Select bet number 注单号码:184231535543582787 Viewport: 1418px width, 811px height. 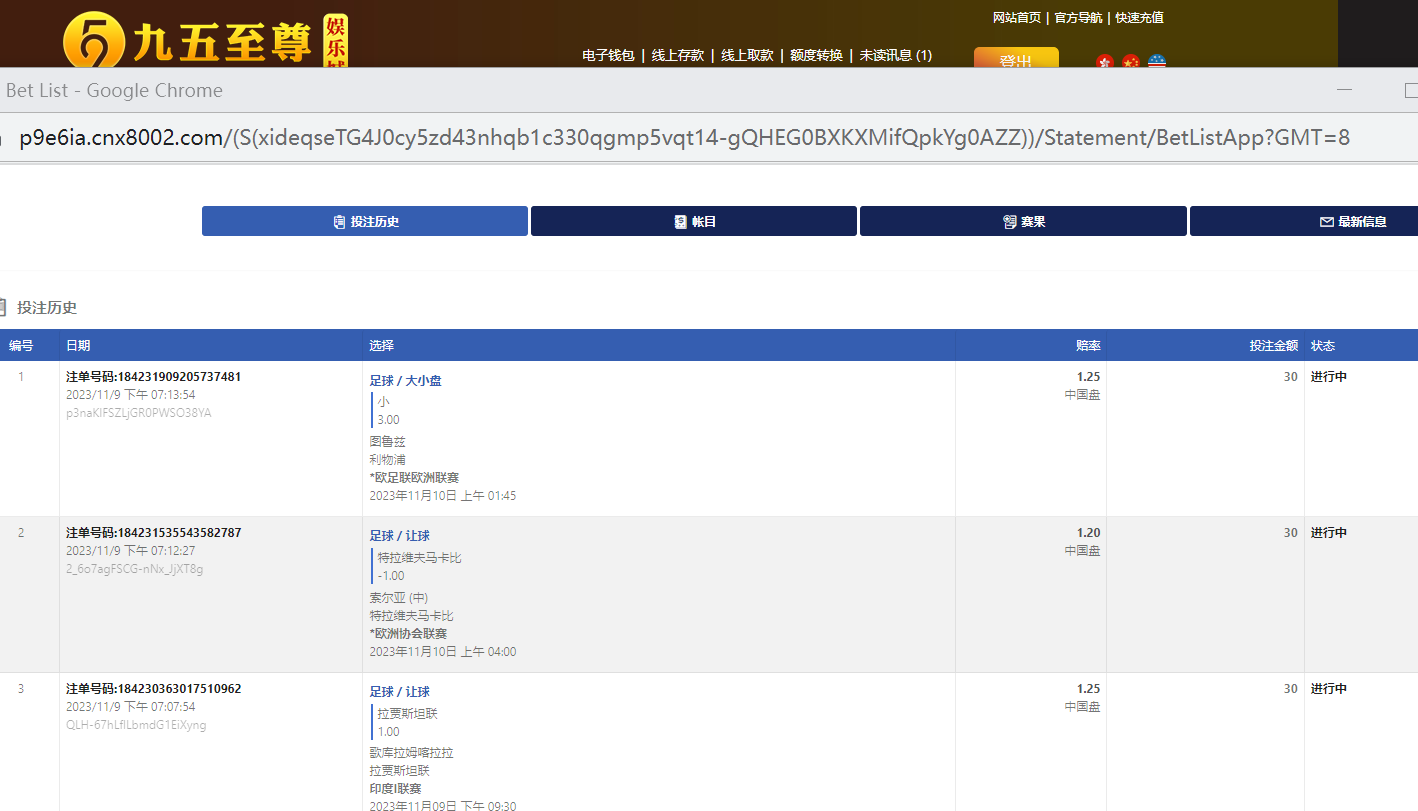pyautogui.click(x=153, y=533)
